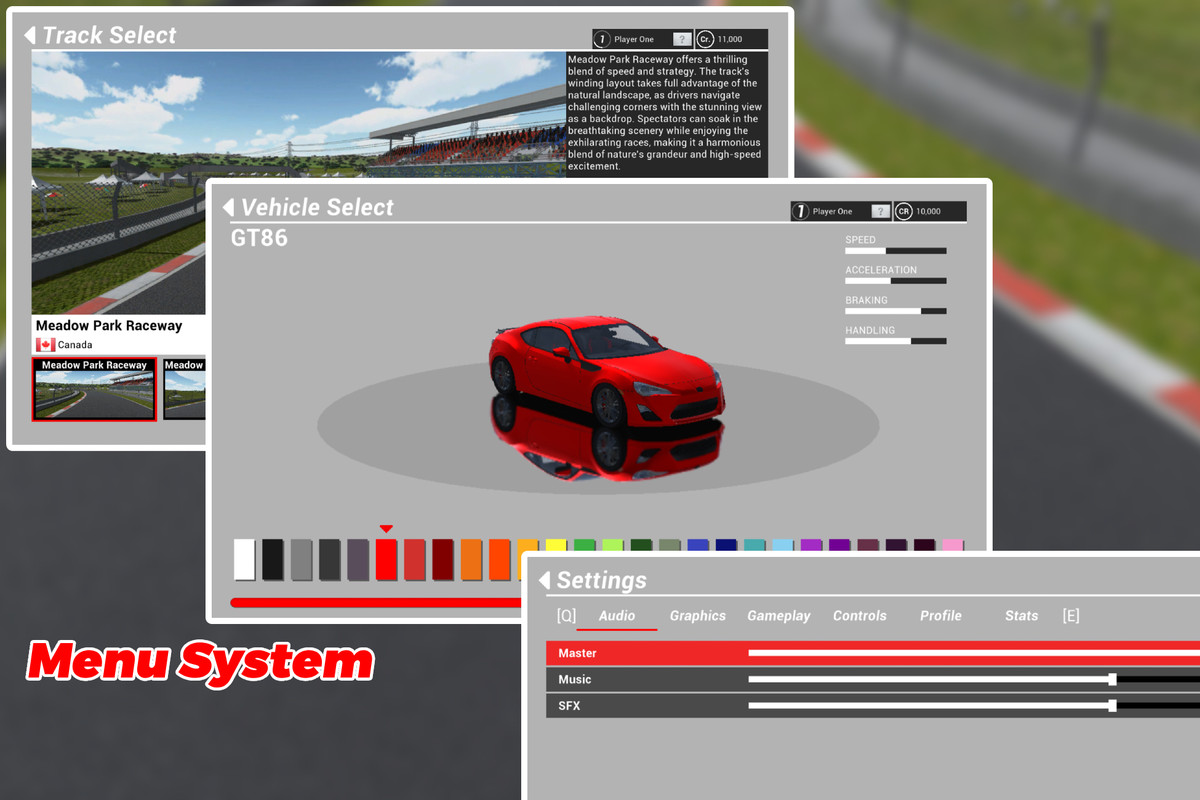Click the back arrow beside Settings

point(545,580)
